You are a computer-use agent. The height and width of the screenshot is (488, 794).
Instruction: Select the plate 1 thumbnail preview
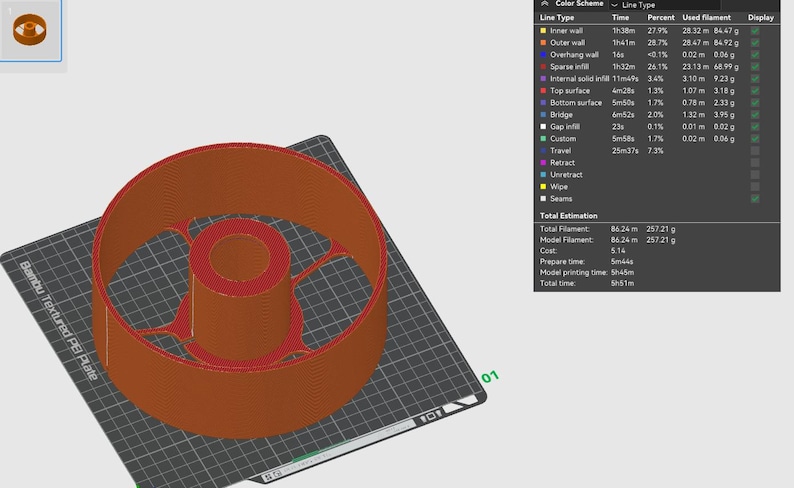coord(30,29)
